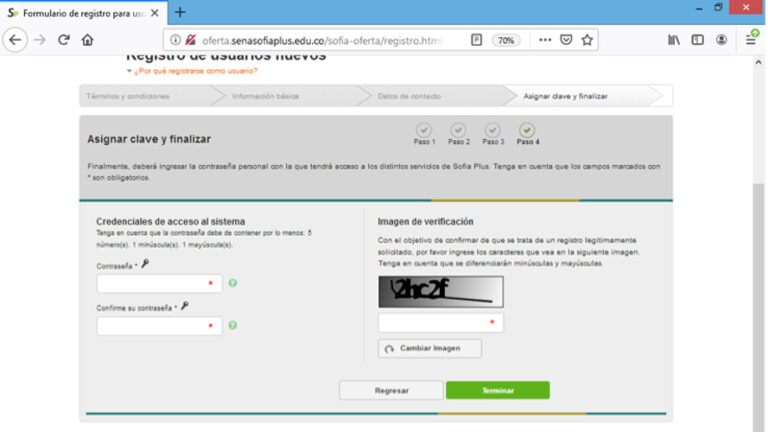This screenshot has width=768, height=432.
Task: Go to the browser Home icon
Action: click(x=88, y=40)
